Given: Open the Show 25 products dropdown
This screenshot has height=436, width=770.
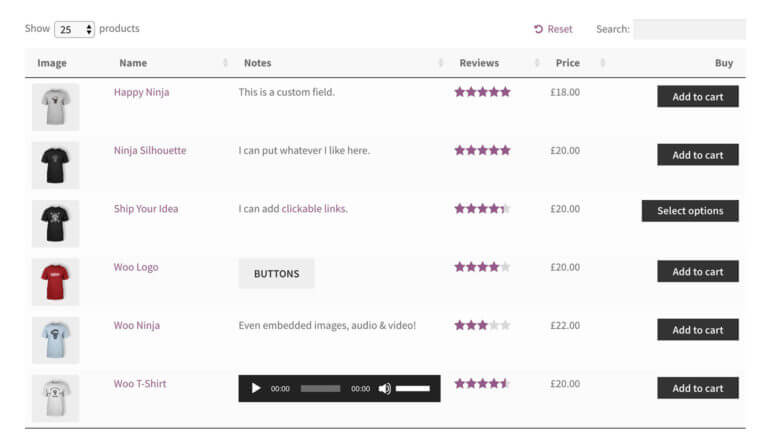Looking at the screenshot, I should 74,29.
